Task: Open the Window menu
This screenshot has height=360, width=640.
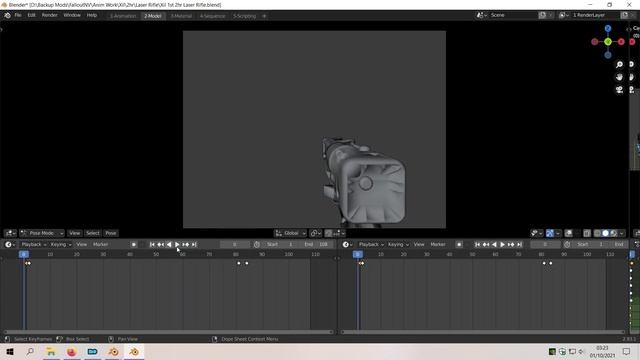Action: (x=72, y=15)
